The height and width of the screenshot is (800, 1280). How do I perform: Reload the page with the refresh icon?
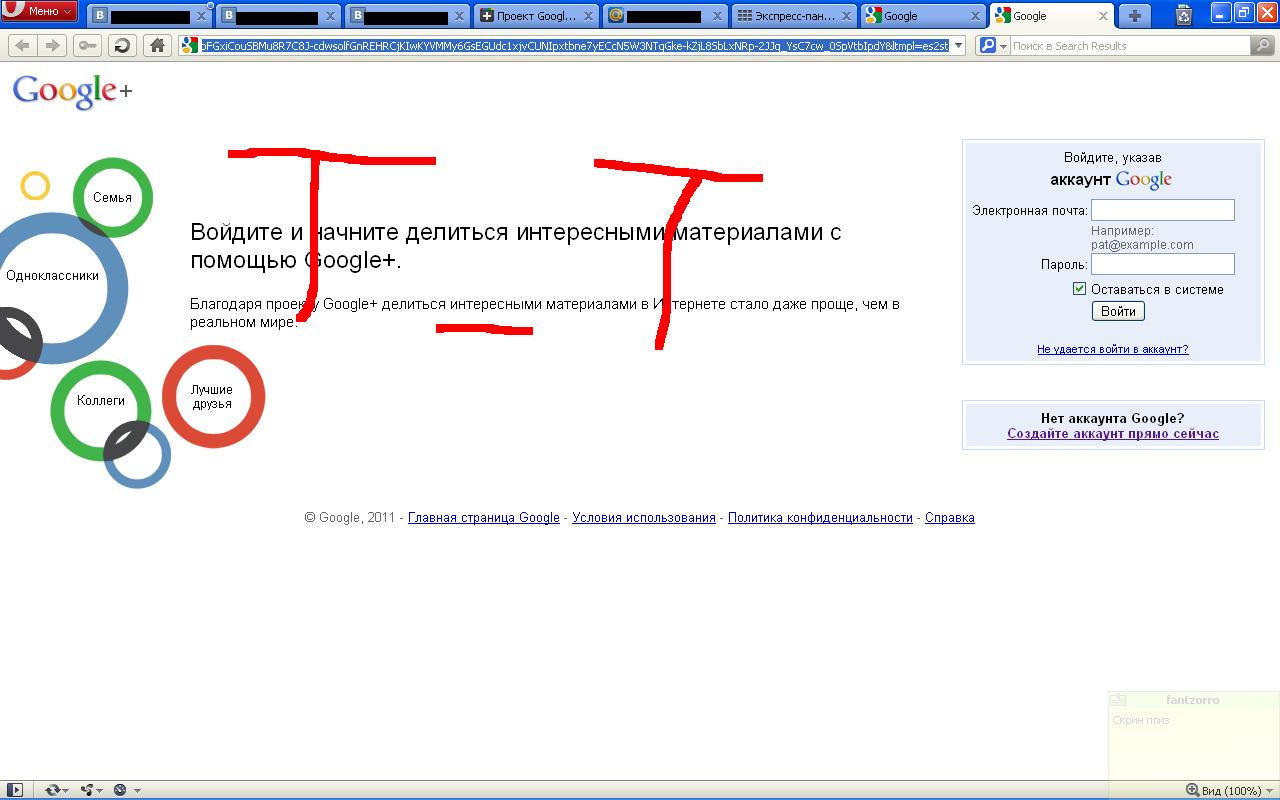(x=122, y=45)
